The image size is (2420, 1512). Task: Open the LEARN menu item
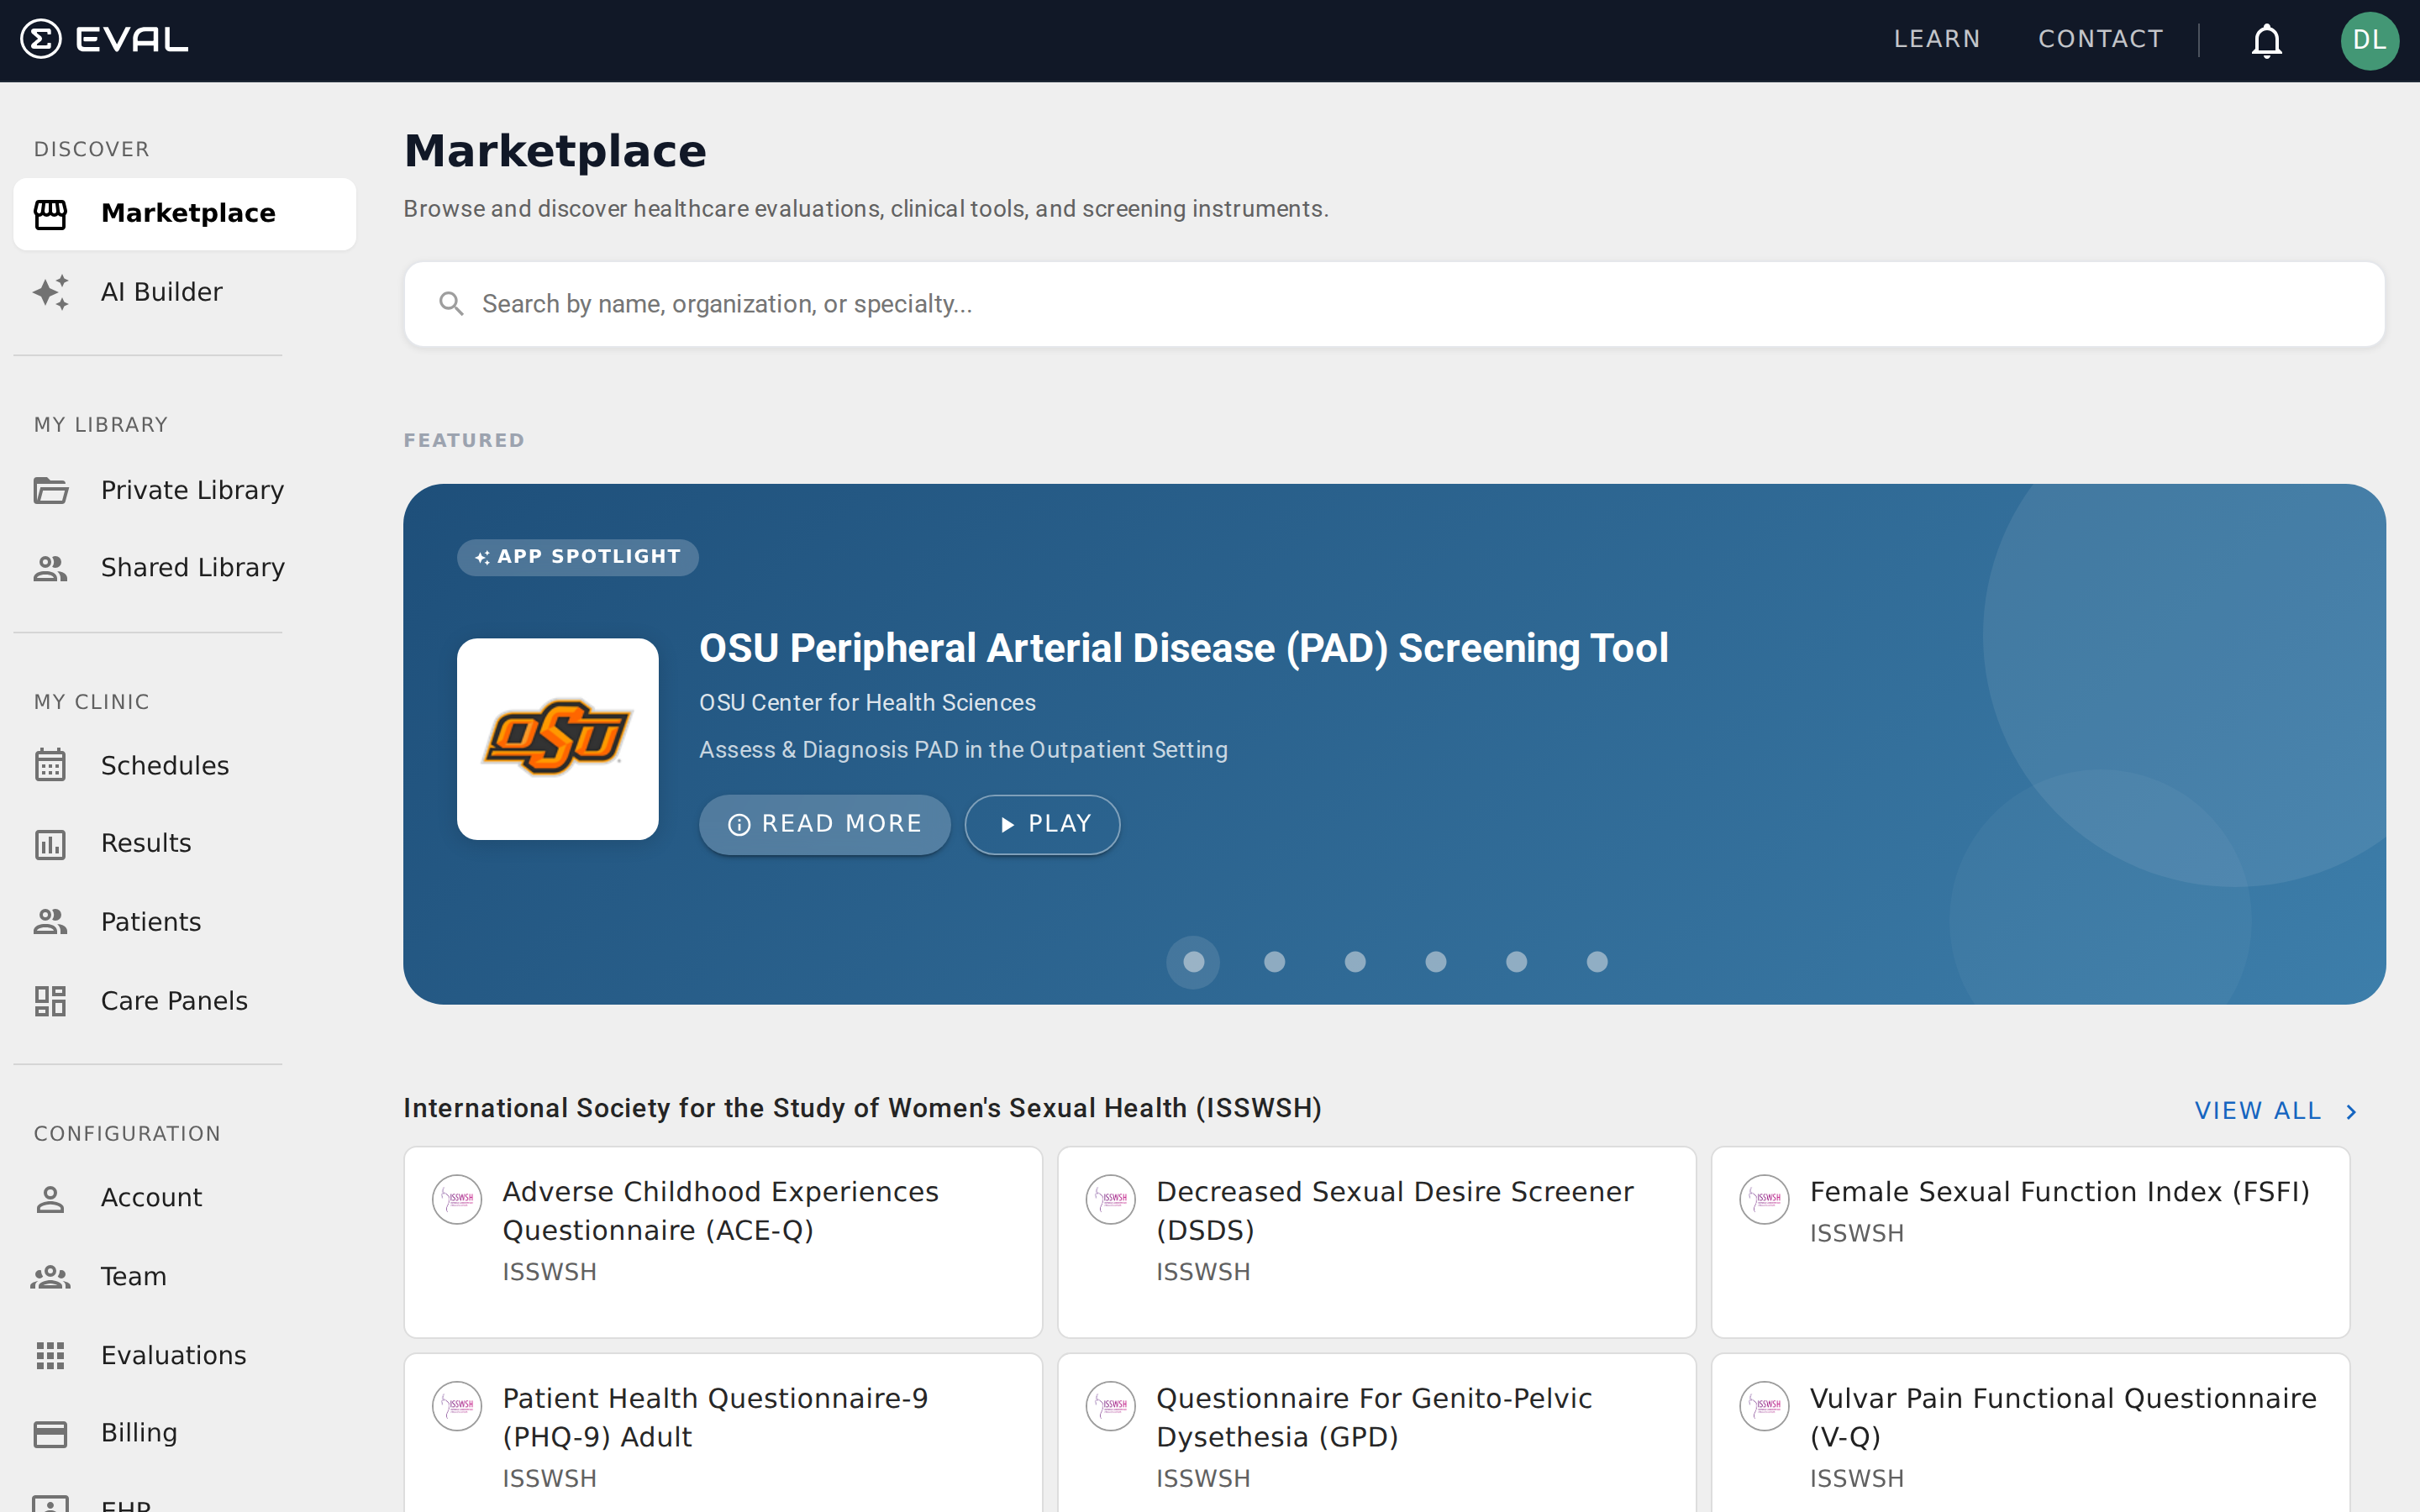click(1936, 39)
